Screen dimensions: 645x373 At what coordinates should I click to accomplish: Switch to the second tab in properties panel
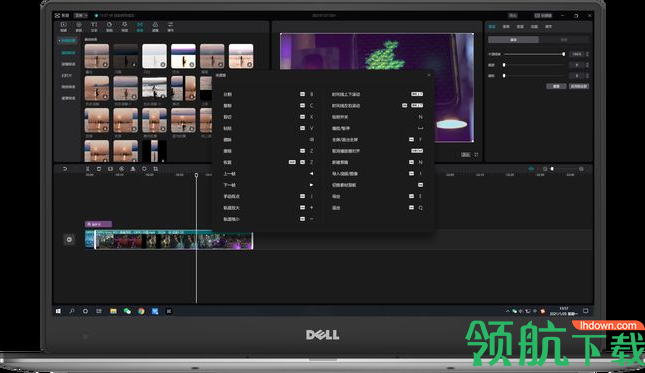pos(506,26)
